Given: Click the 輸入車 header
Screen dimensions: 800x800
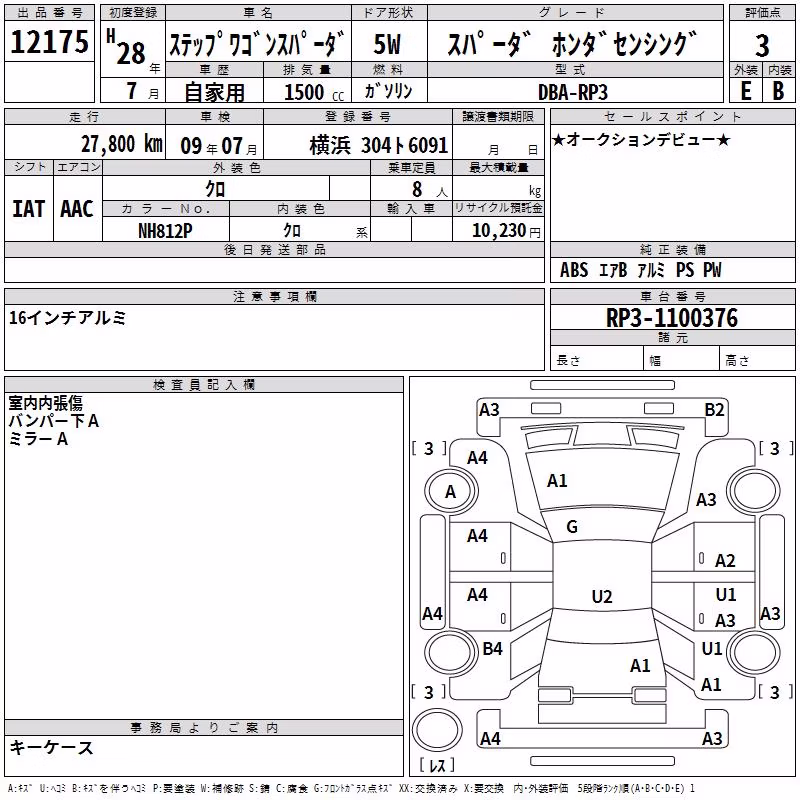Looking at the screenshot, I should pos(411,208).
